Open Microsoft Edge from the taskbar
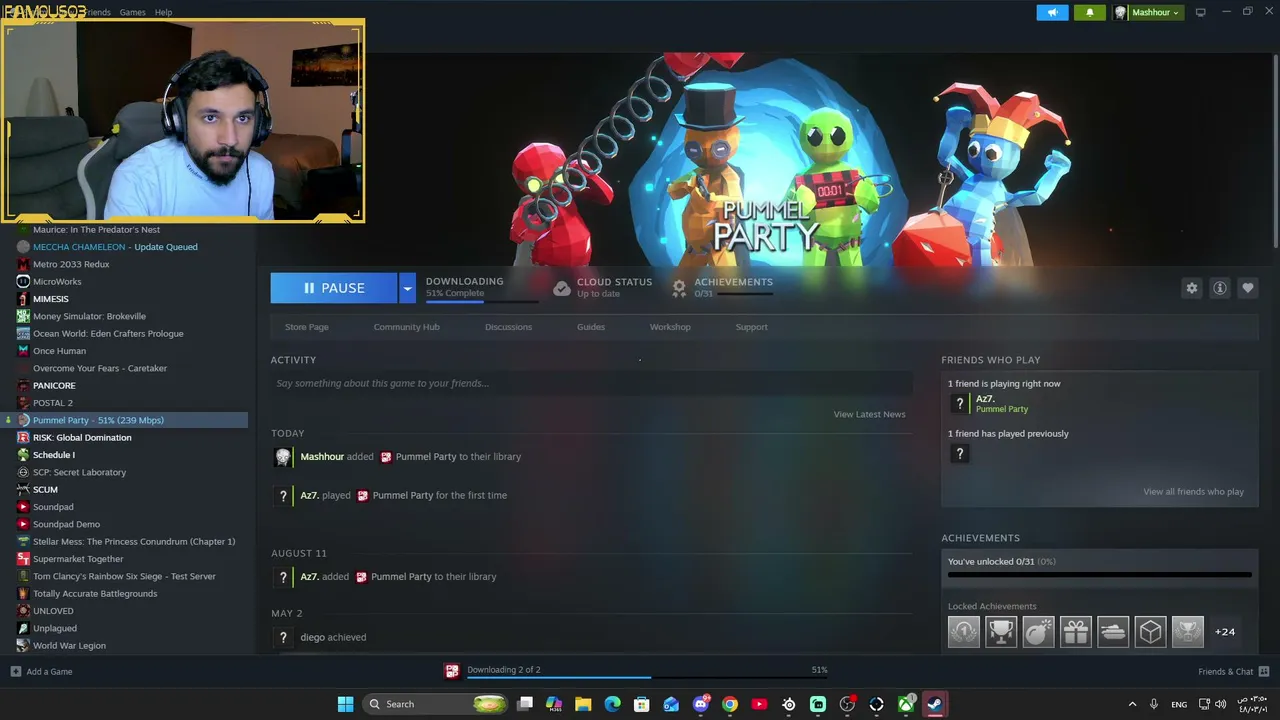Image resolution: width=1280 pixels, height=720 pixels. [x=612, y=704]
